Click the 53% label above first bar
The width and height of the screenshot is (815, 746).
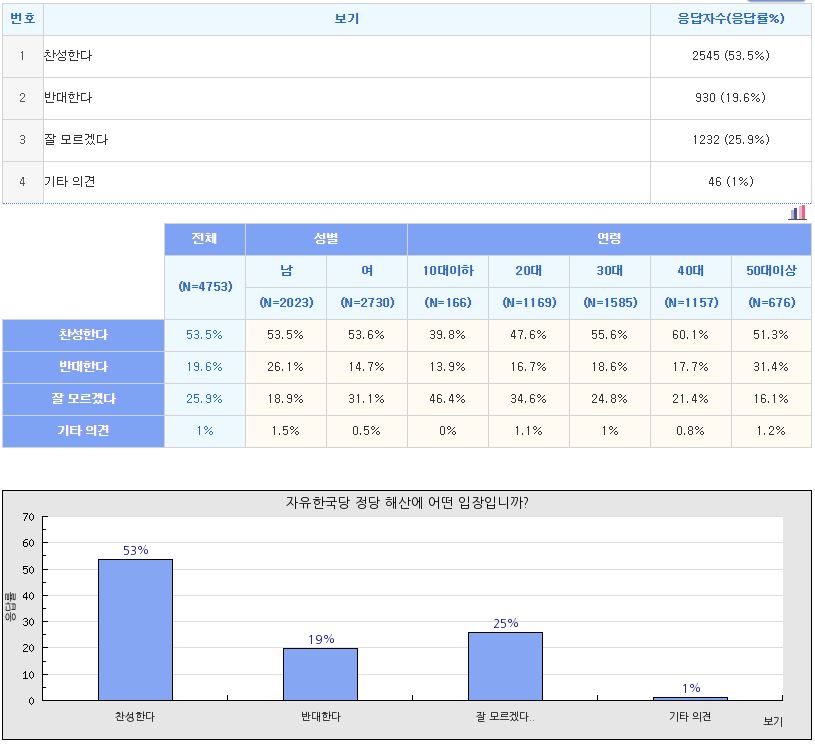(136, 551)
